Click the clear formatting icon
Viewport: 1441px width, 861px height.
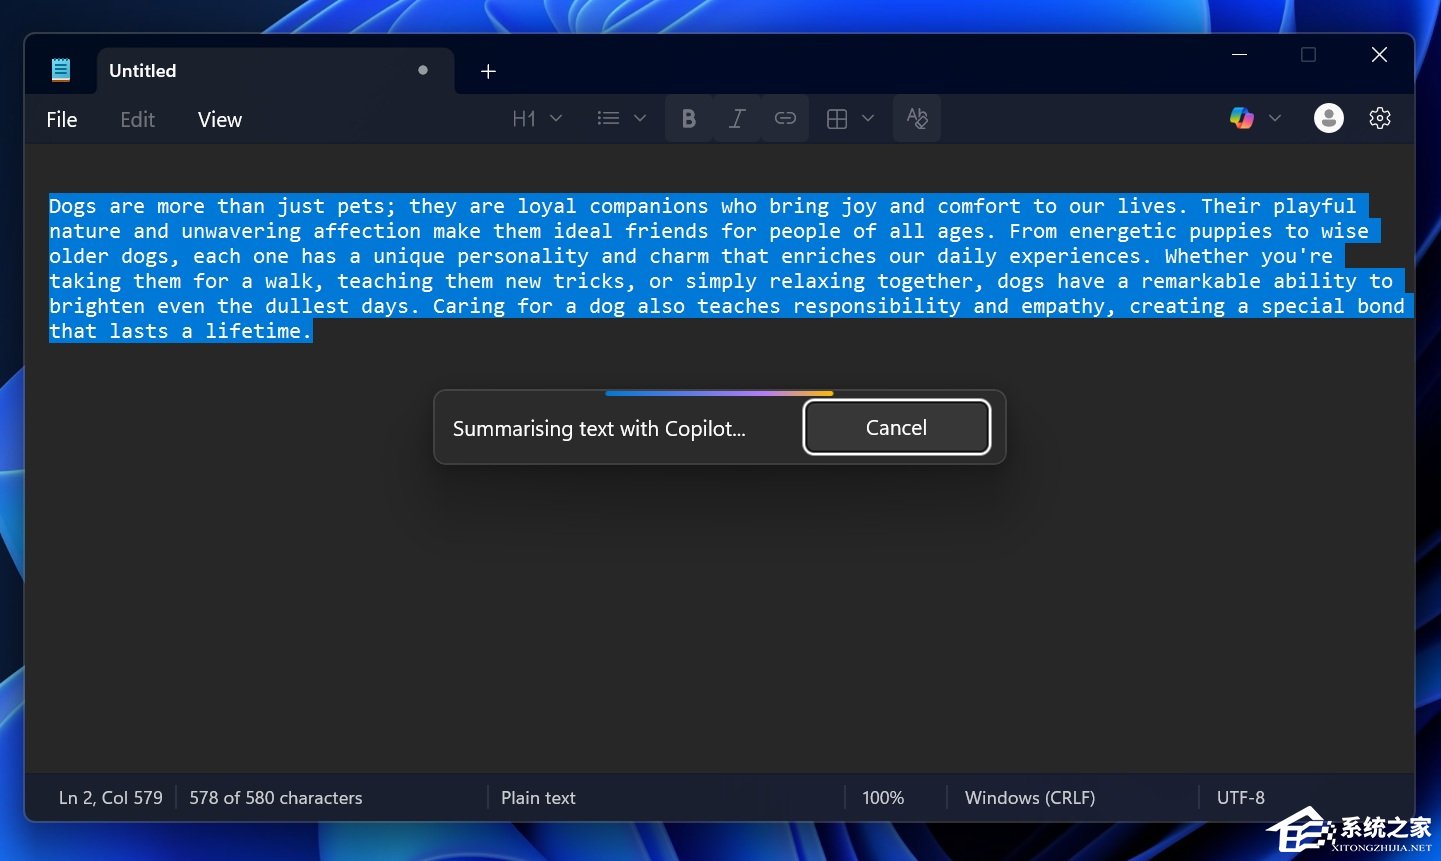coord(917,119)
